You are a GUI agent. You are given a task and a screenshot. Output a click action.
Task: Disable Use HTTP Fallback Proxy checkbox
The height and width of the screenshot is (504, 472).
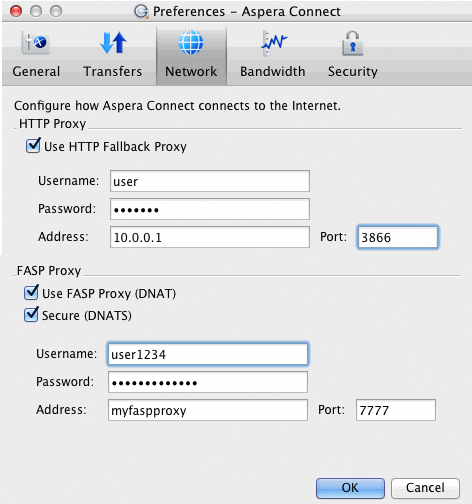[33, 146]
